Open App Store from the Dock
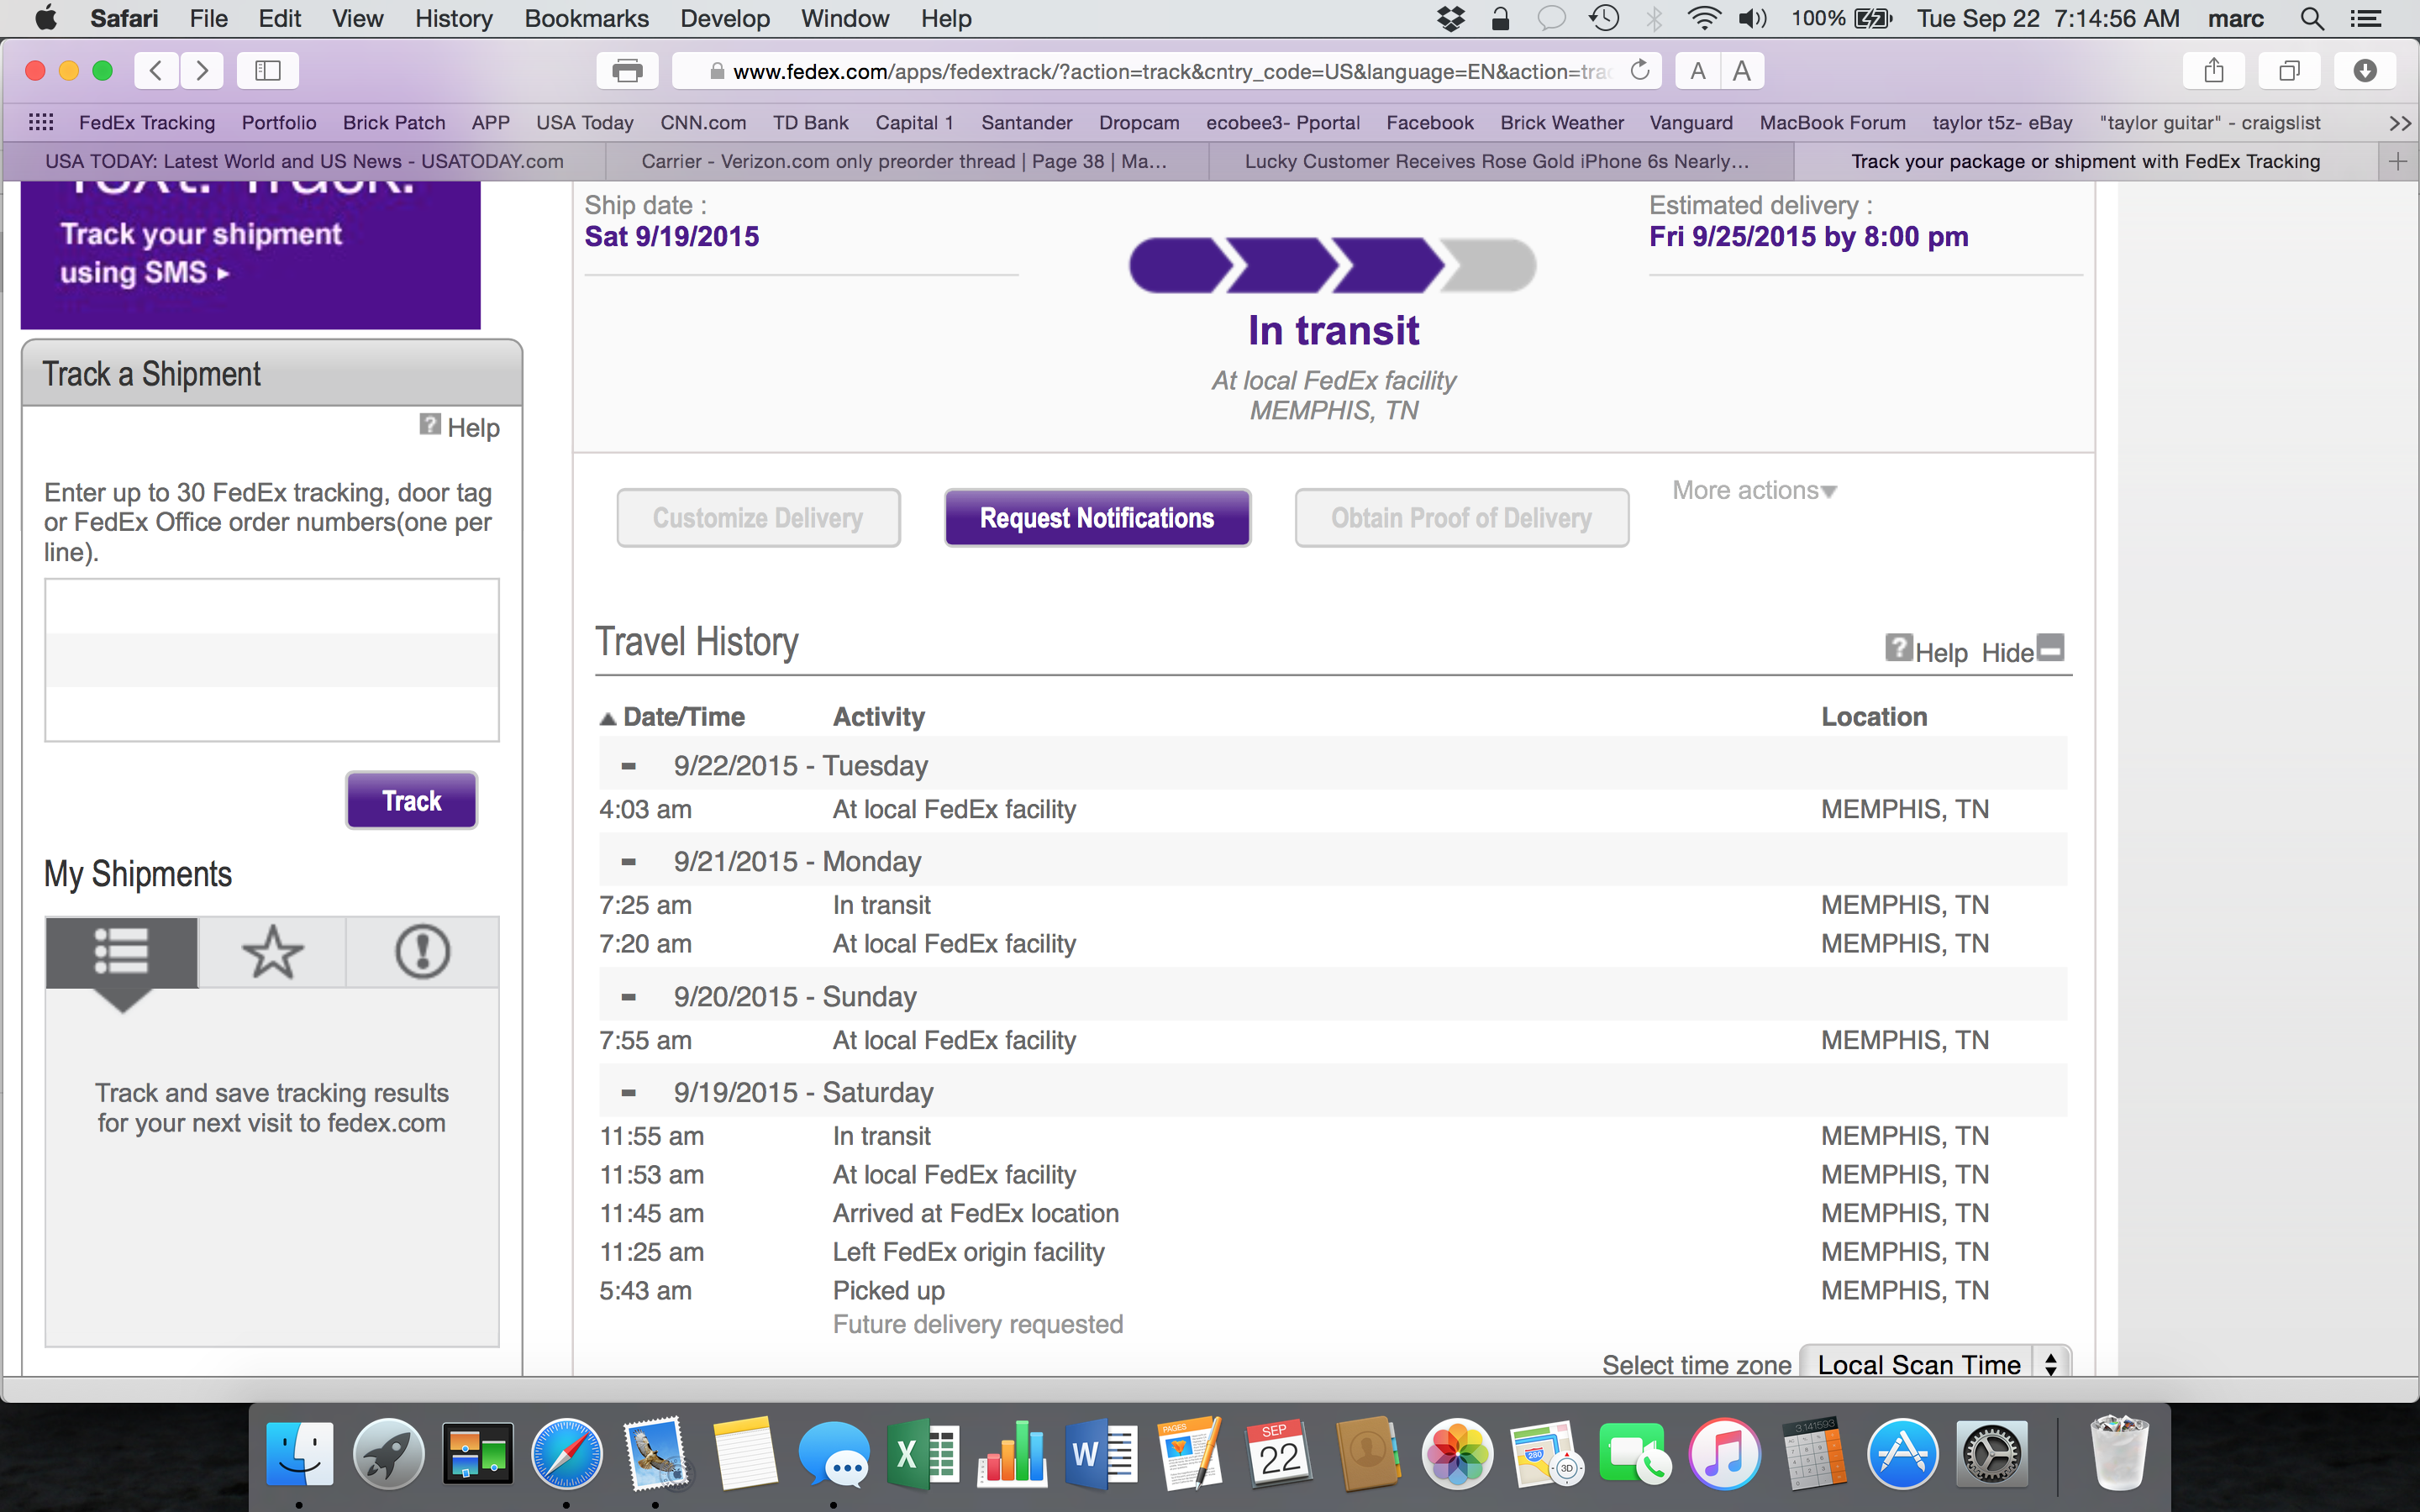This screenshot has width=2420, height=1512. [1903, 1453]
